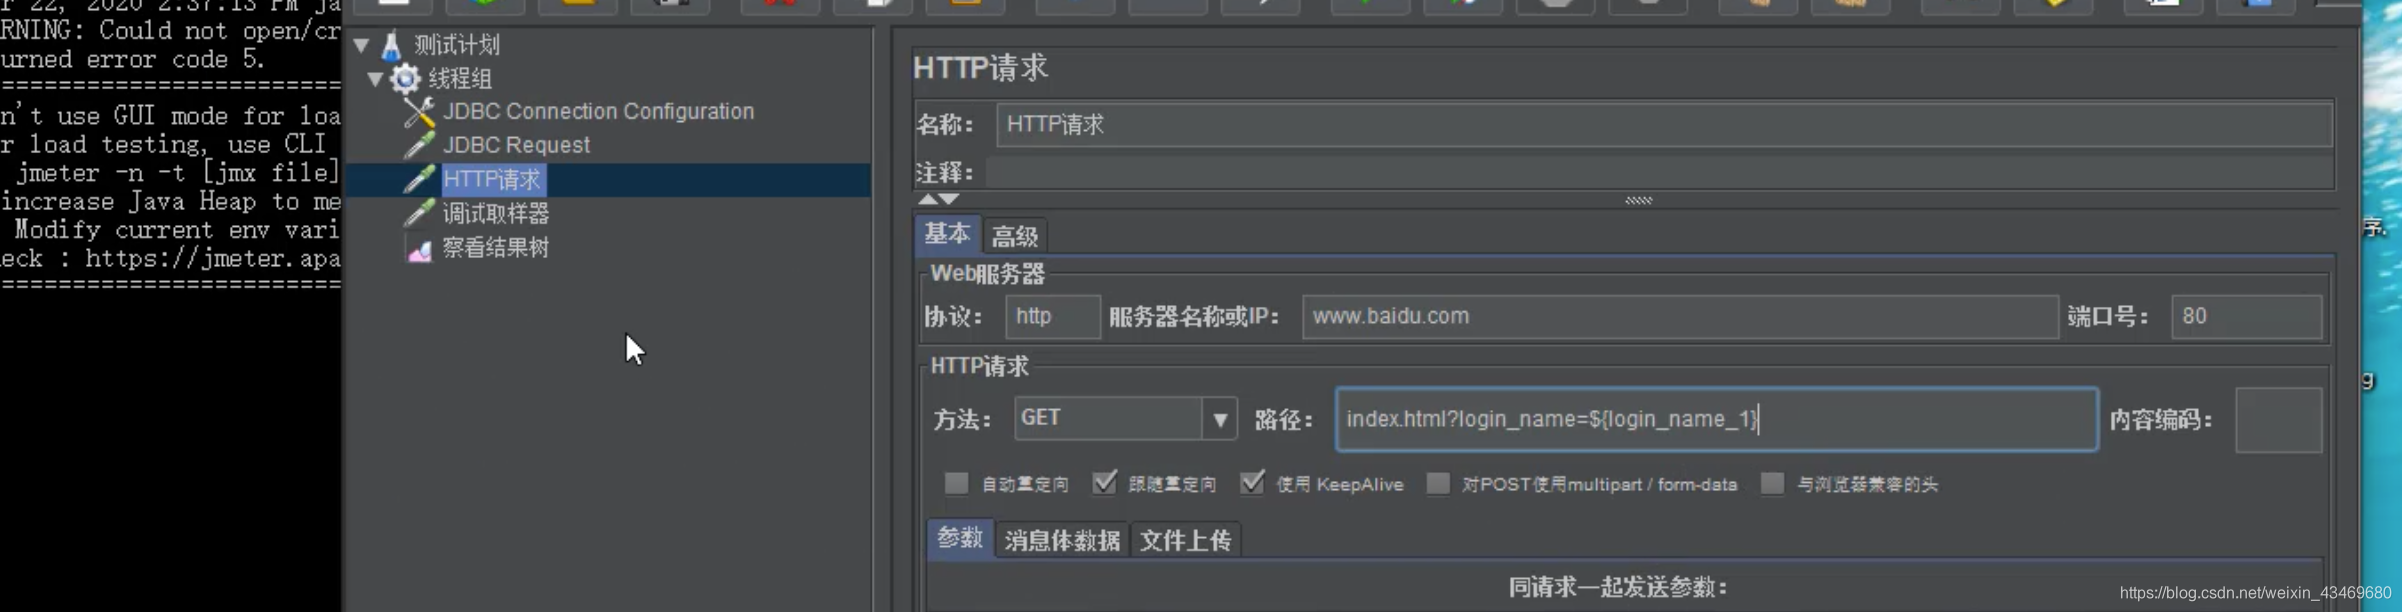The width and height of the screenshot is (2402, 612).
Task: Select 调试取样器 in the tree
Action: (496, 213)
